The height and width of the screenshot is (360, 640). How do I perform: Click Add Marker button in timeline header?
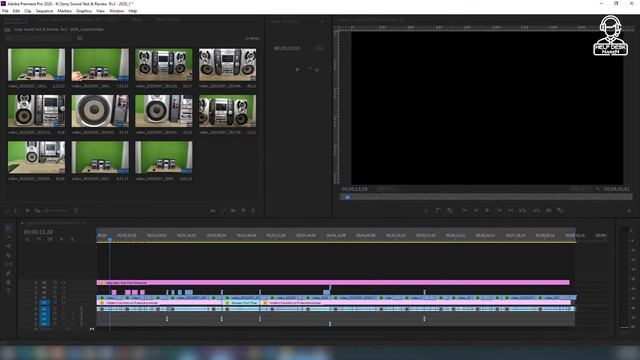(x=62, y=240)
